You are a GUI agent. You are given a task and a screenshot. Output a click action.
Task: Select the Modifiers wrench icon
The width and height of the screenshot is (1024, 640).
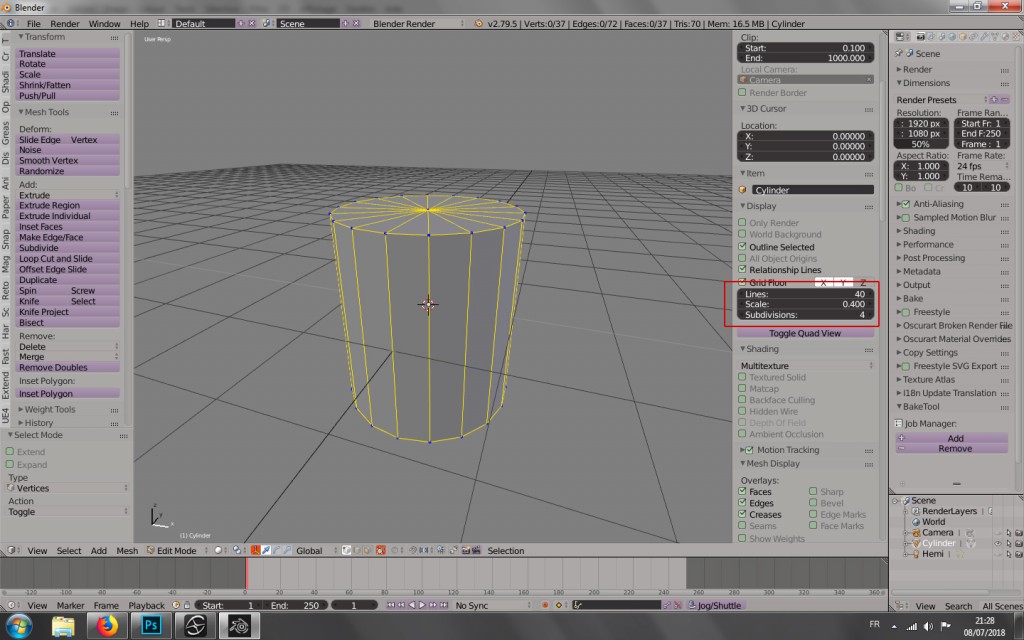pyautogui.click(x=984, y=37)
